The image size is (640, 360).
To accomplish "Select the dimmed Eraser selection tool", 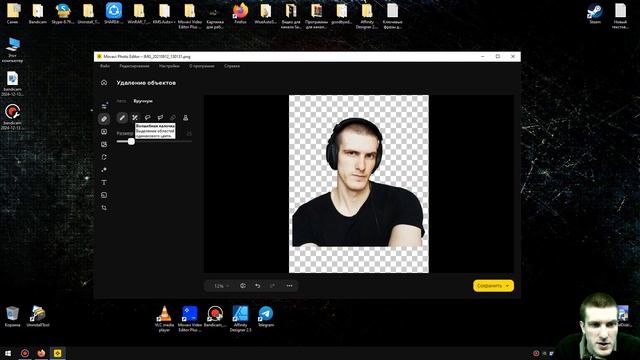I will tap(173, 118).
